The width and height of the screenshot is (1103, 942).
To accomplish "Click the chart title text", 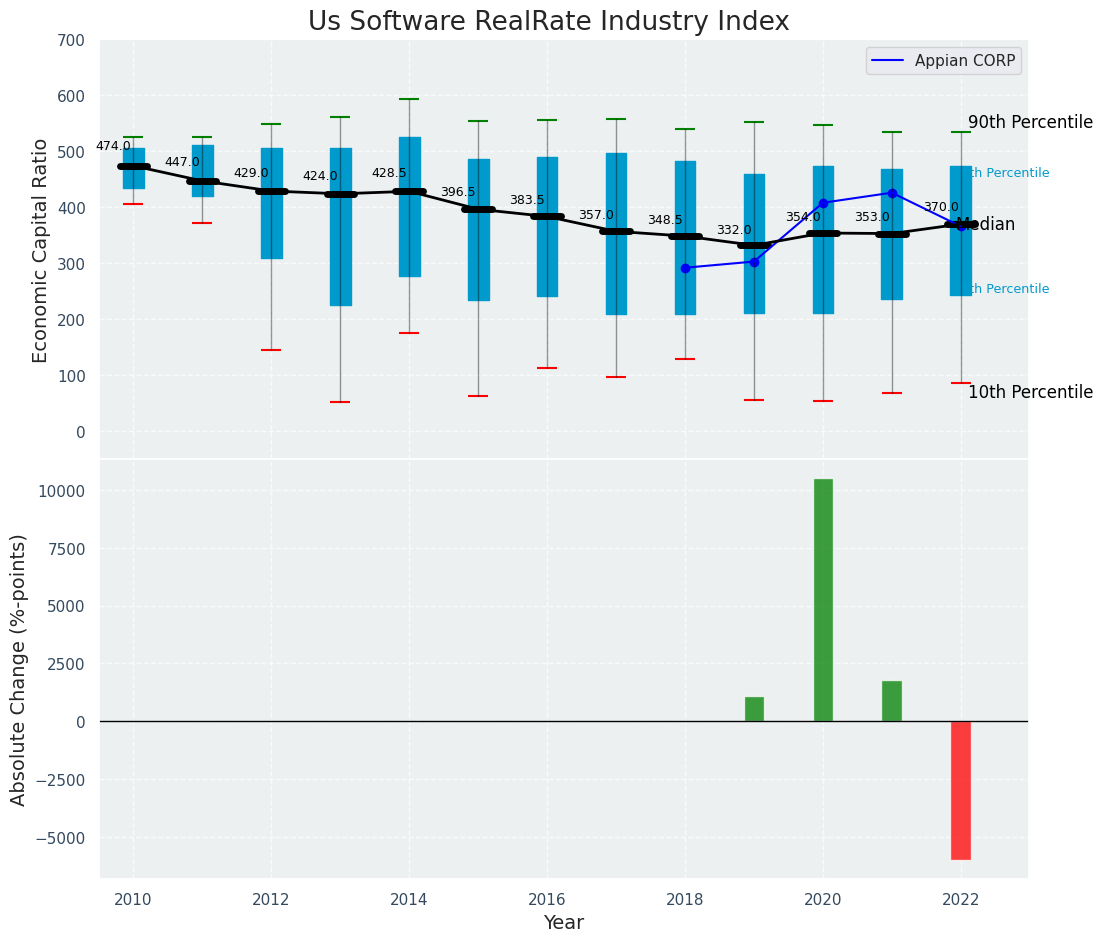I will pyautogui.click(x=549, y=21).
